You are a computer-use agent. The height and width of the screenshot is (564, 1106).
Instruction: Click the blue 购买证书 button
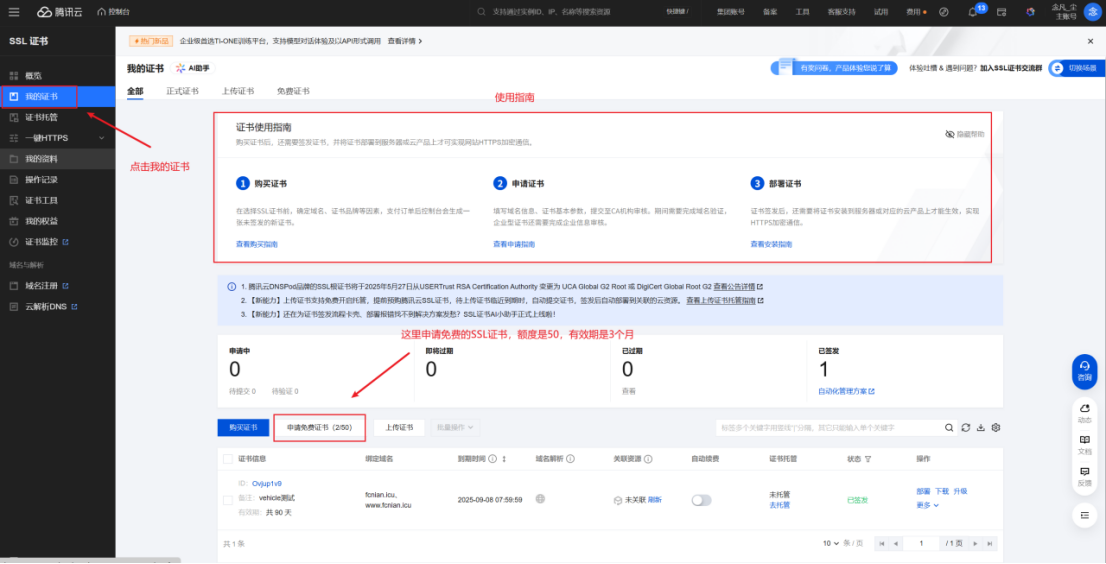pyautogui.click(x=243, y=428)
